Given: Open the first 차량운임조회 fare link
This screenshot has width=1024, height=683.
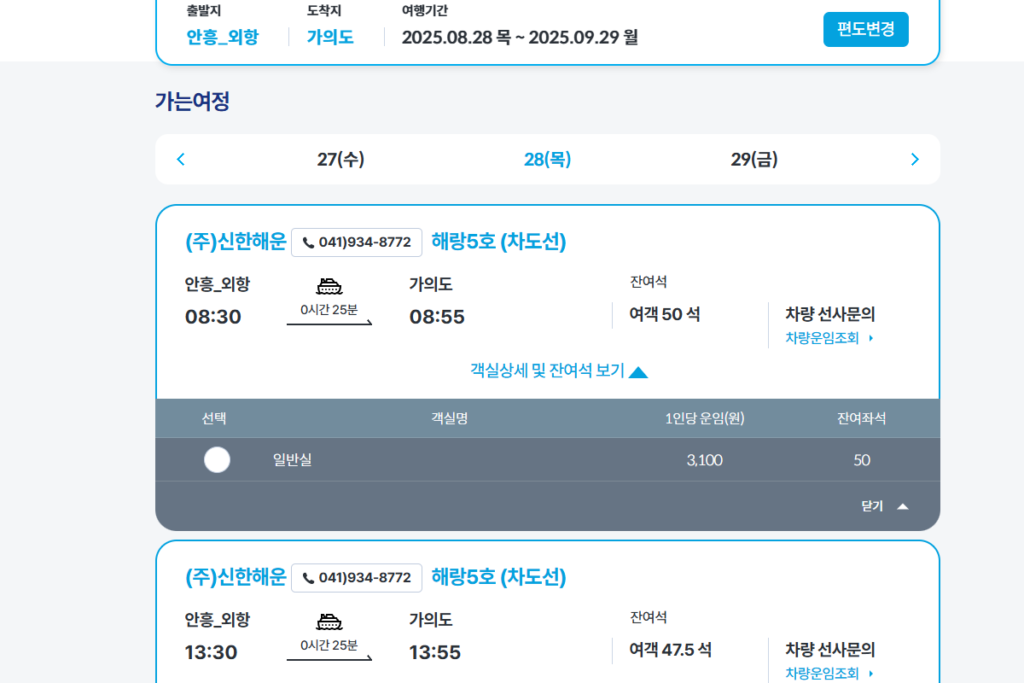Looking at the screenshot, I should coord(824,338).
